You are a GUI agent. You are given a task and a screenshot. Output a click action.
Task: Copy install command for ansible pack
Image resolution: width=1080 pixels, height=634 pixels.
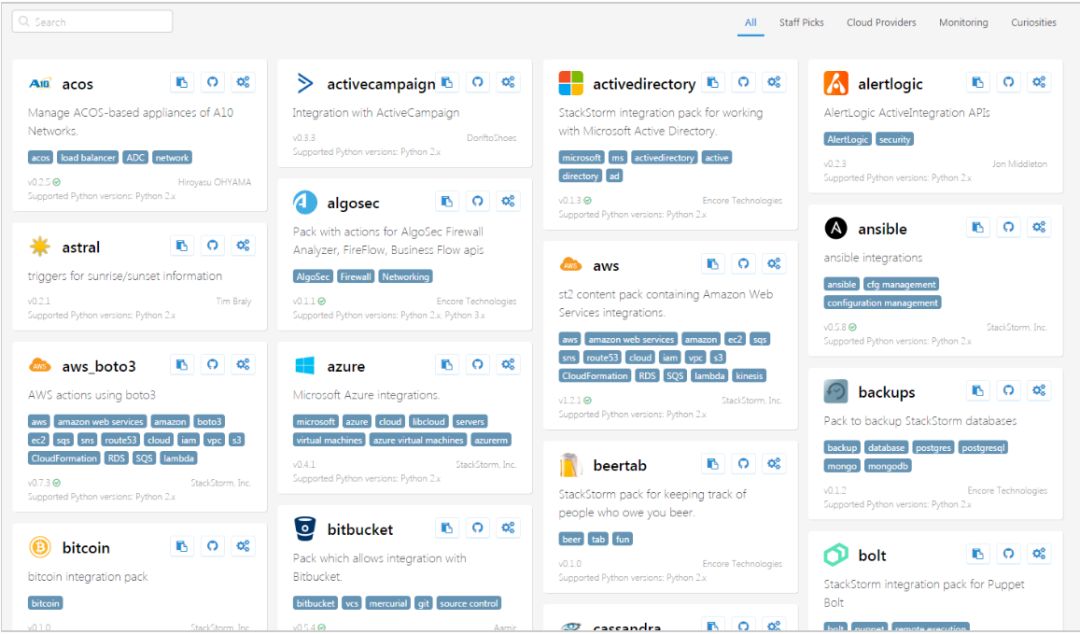[x=977, y=227]
